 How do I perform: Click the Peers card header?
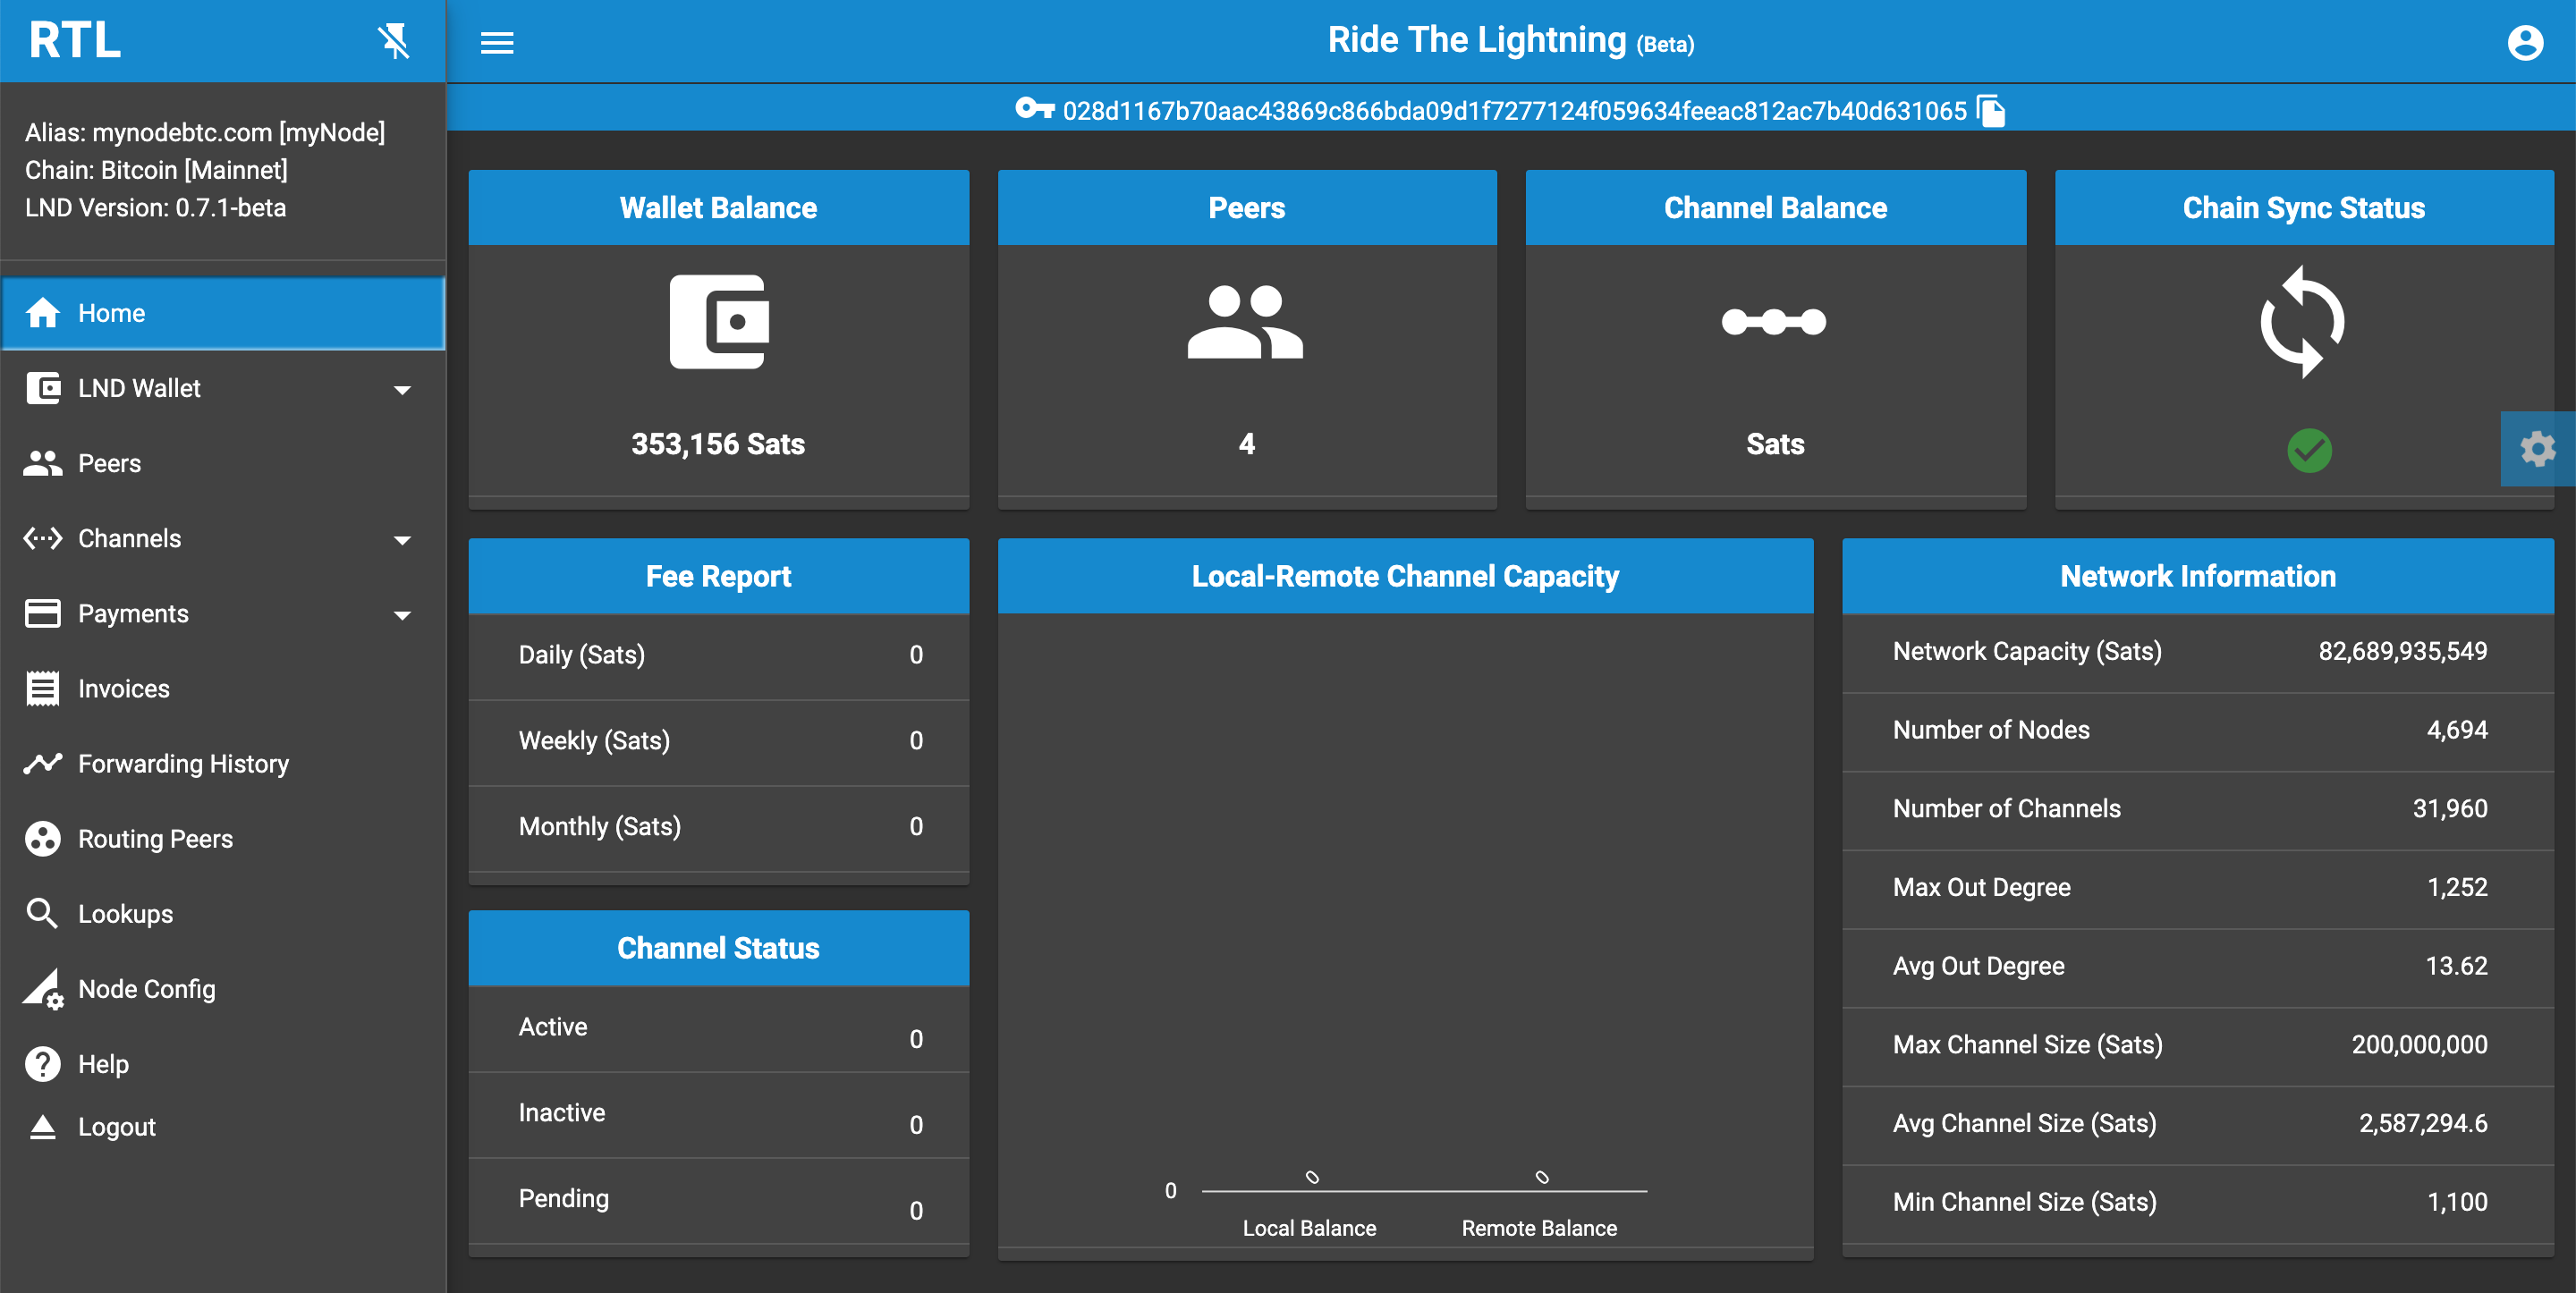[1246, 207]
